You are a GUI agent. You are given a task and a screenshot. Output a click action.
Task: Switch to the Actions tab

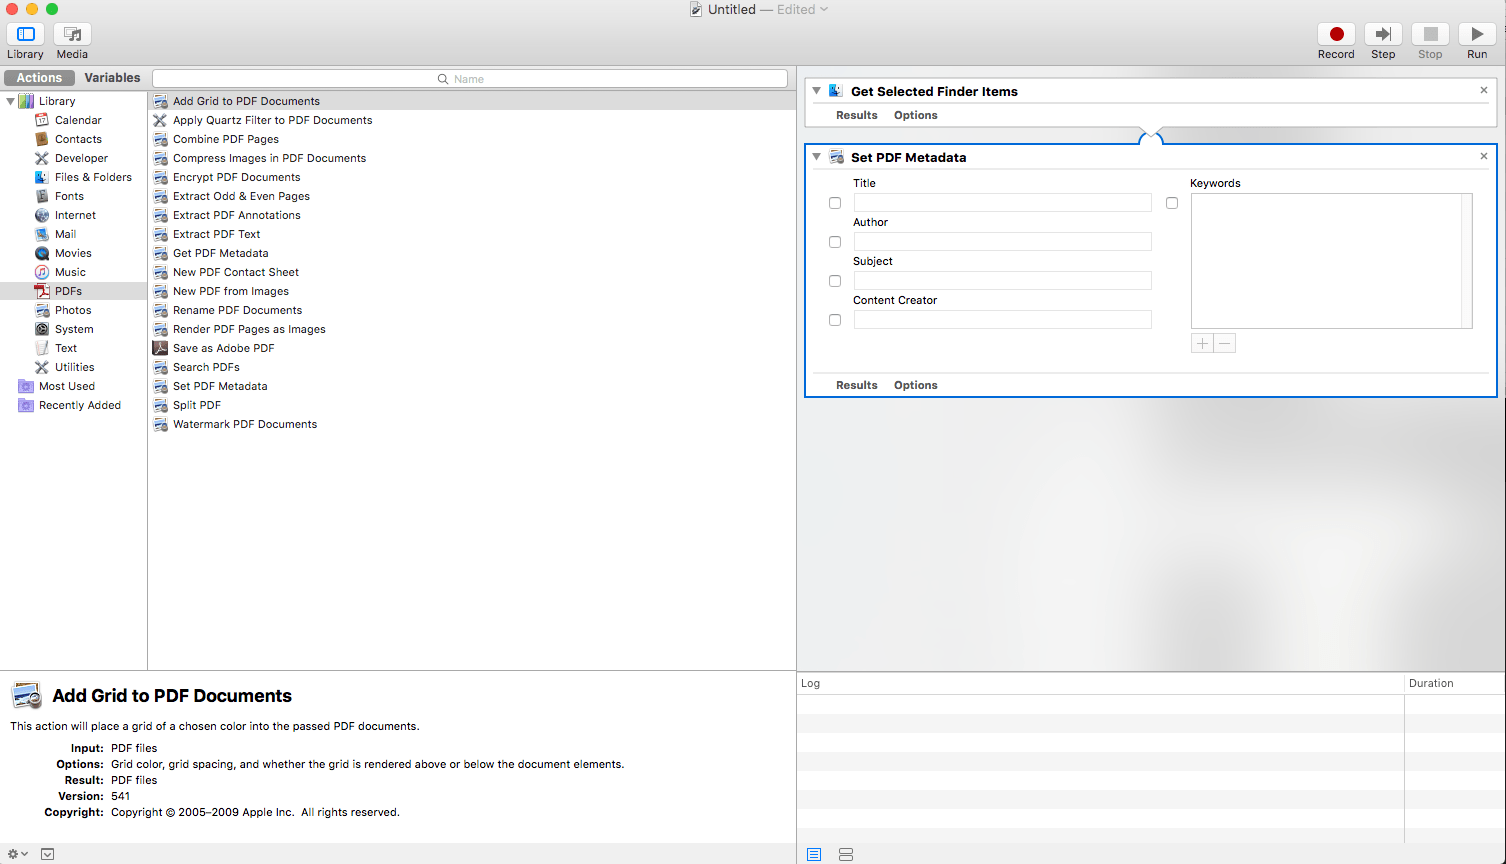[x=39, y=78]
